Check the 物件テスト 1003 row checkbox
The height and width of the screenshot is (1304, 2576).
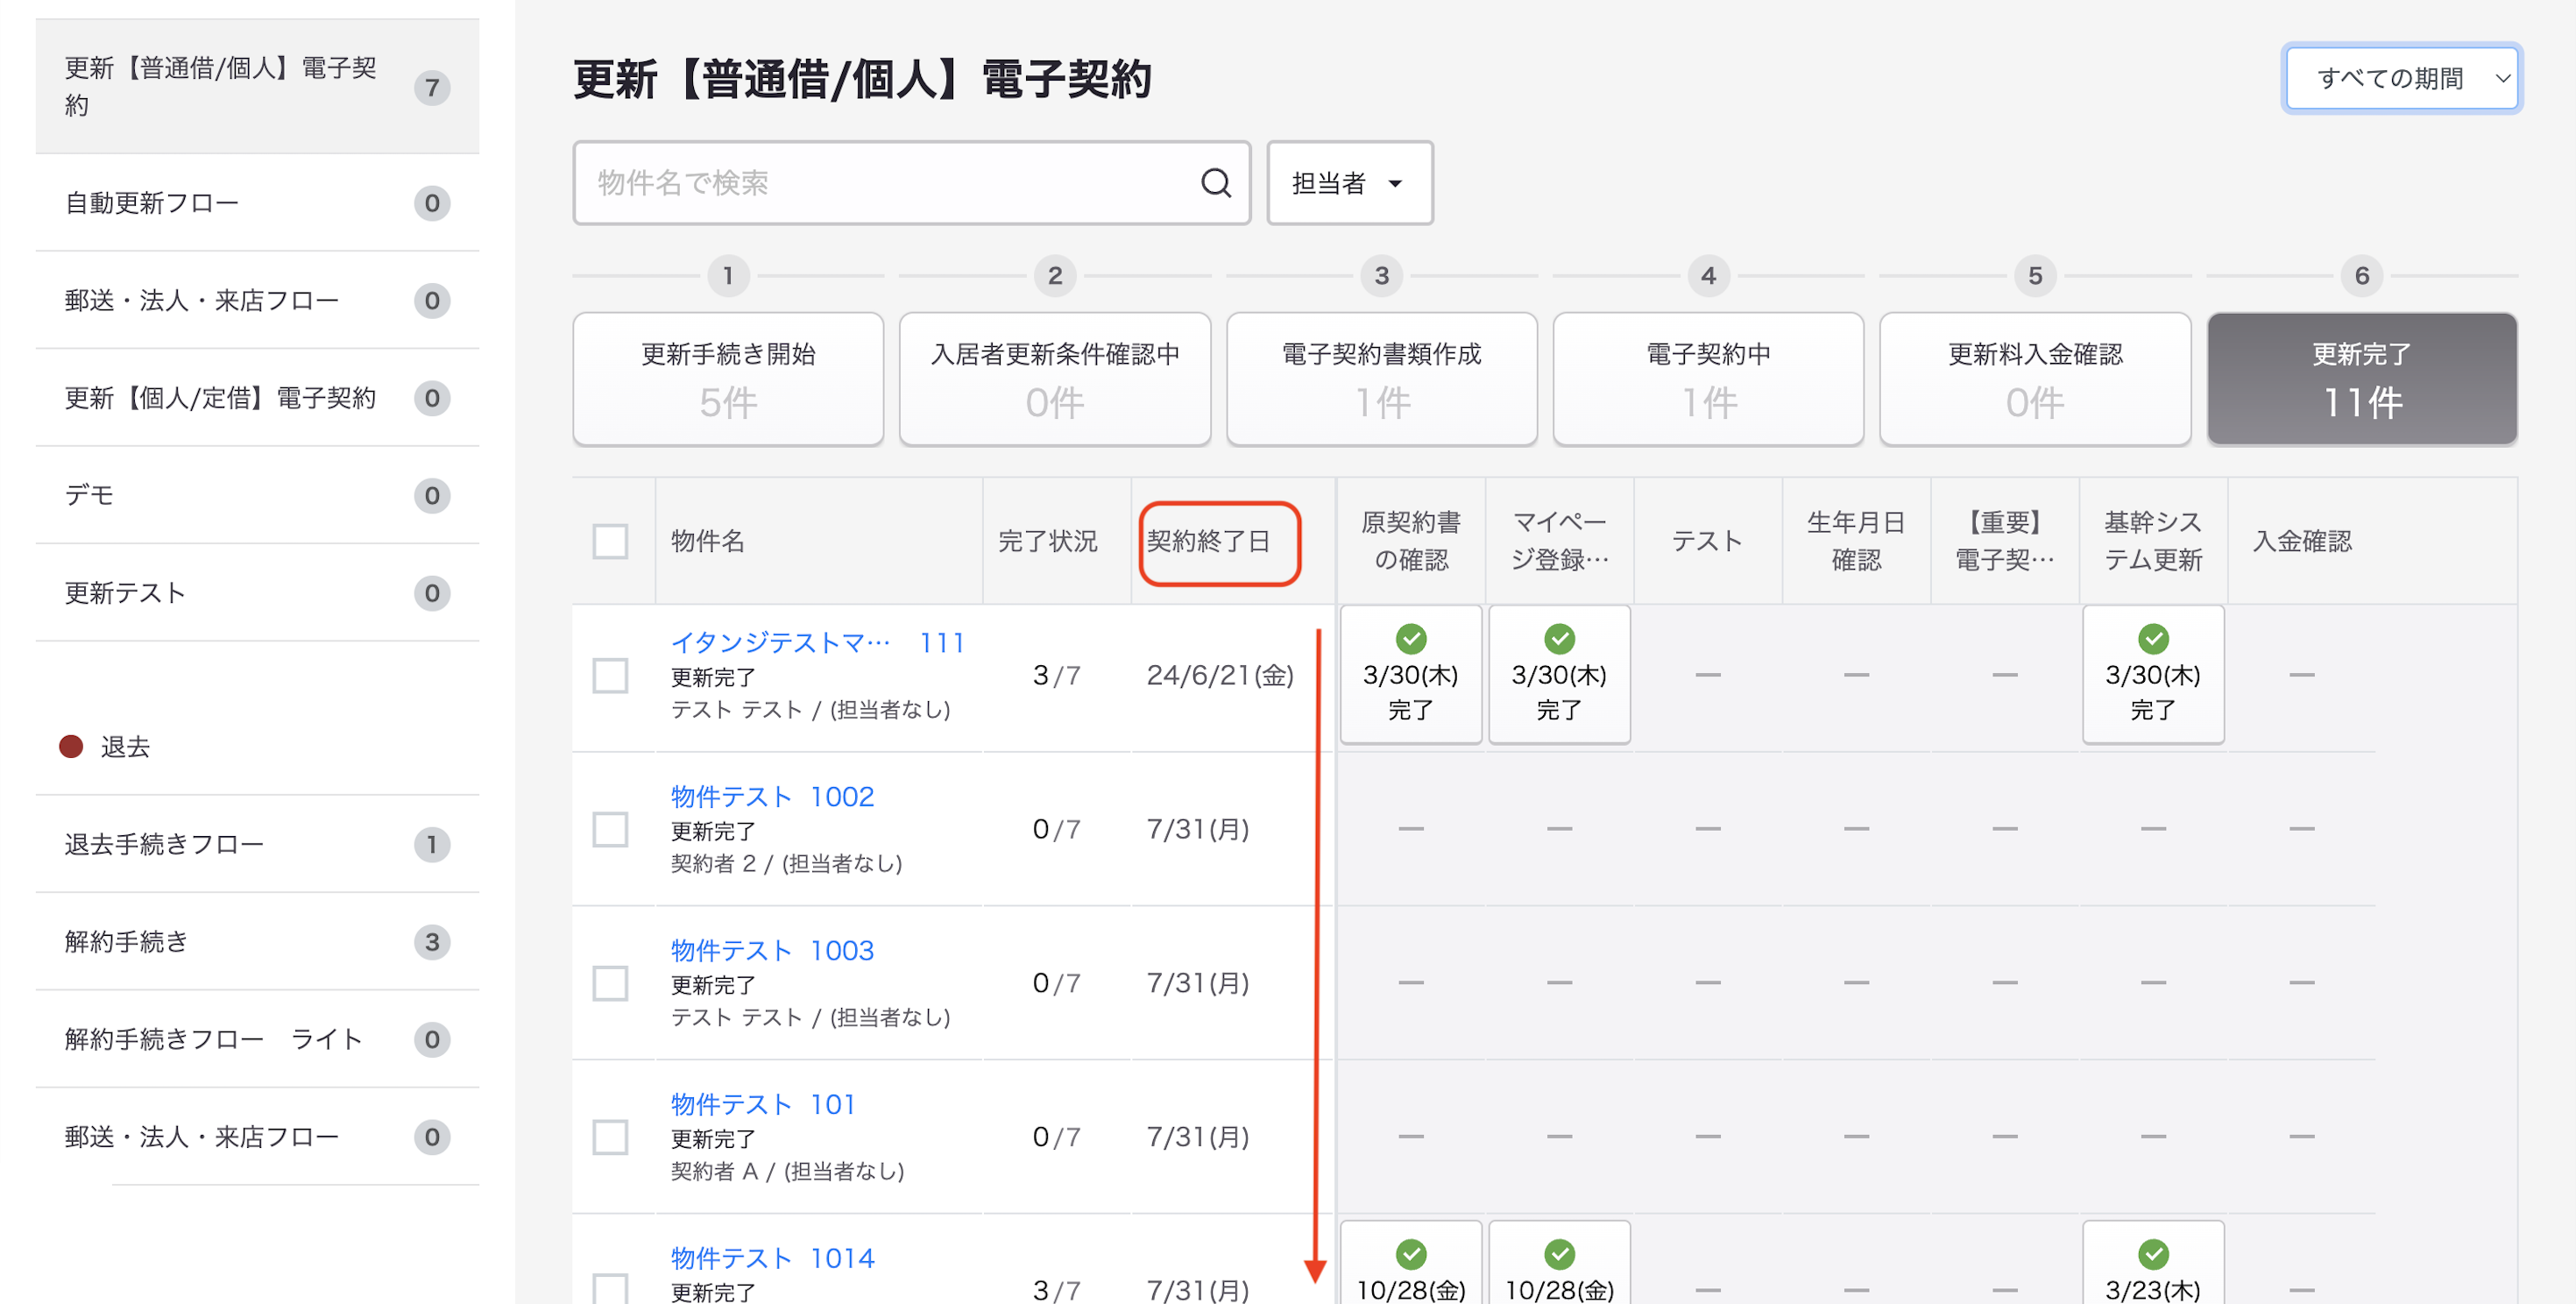610,983
